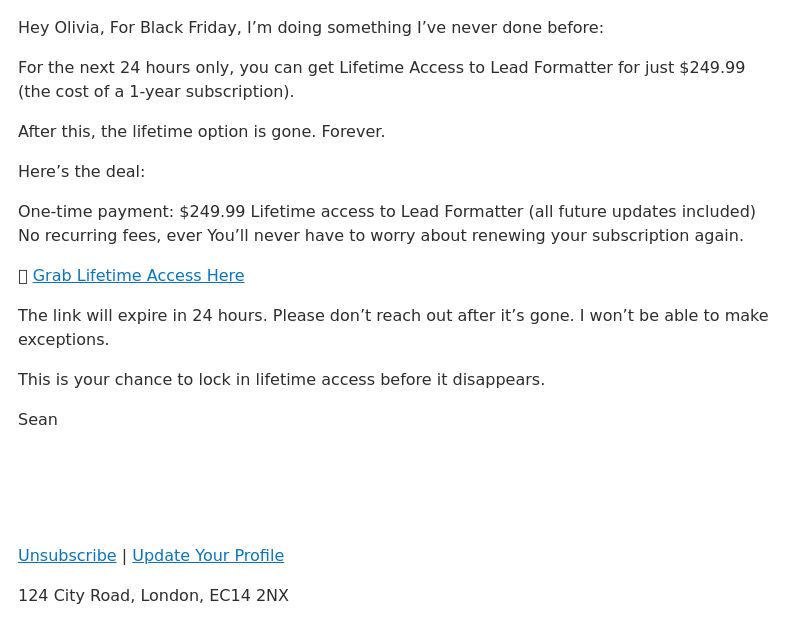
Task: Click the pipe separator between footer links
Action: (x=124, y=556)
